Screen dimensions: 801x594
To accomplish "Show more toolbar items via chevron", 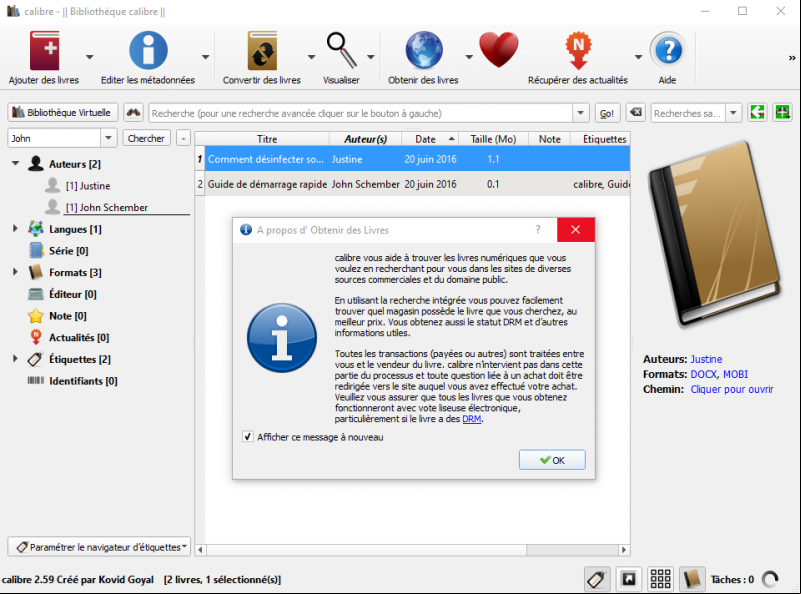I will coord(792,58).
